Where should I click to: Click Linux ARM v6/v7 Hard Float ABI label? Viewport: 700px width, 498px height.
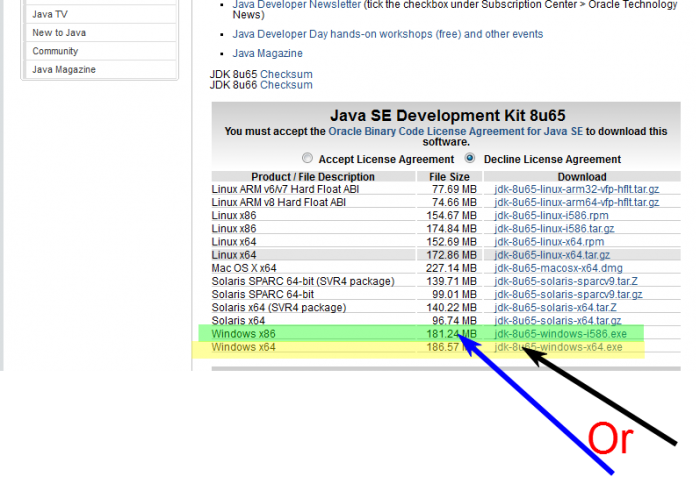click(285, 189)
